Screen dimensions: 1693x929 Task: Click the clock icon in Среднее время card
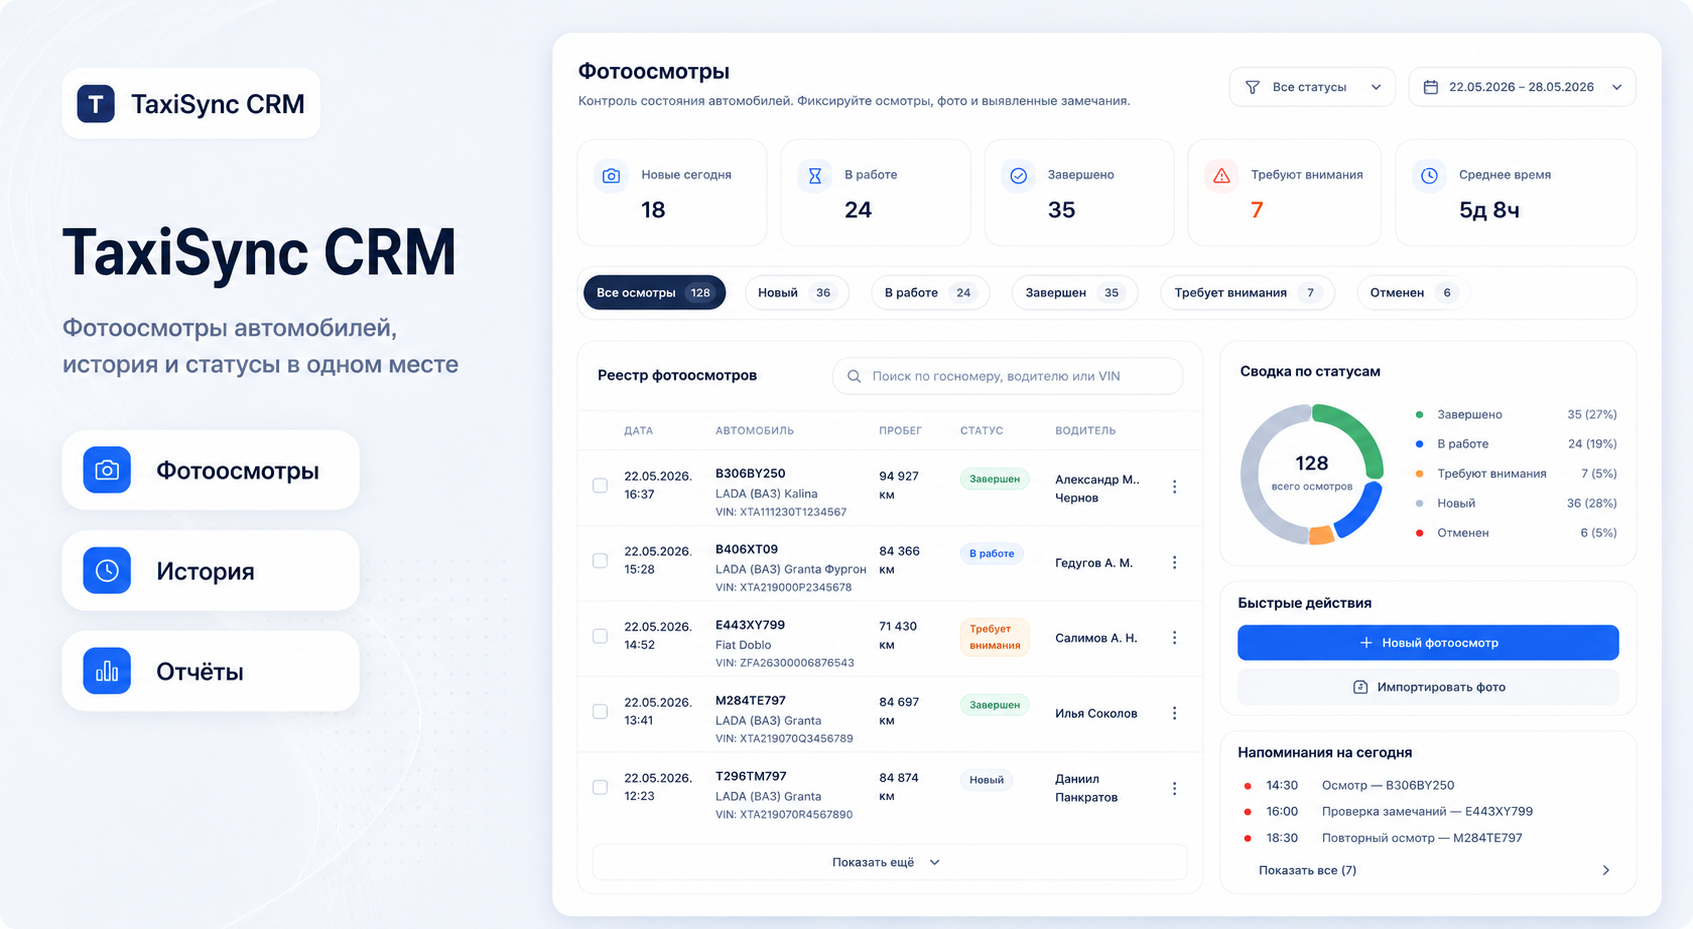coord(1429,176)
